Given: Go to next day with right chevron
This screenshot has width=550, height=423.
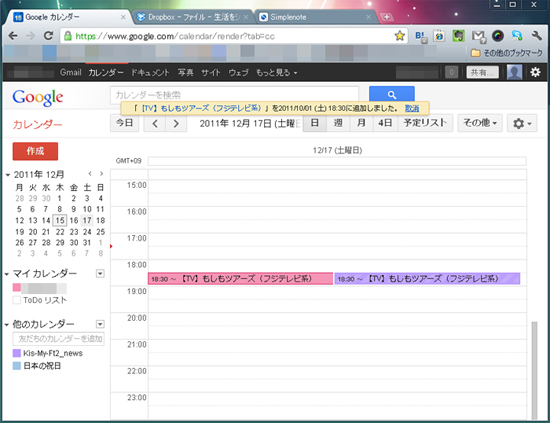Looking at the screenshot, I should click(176, 123).
